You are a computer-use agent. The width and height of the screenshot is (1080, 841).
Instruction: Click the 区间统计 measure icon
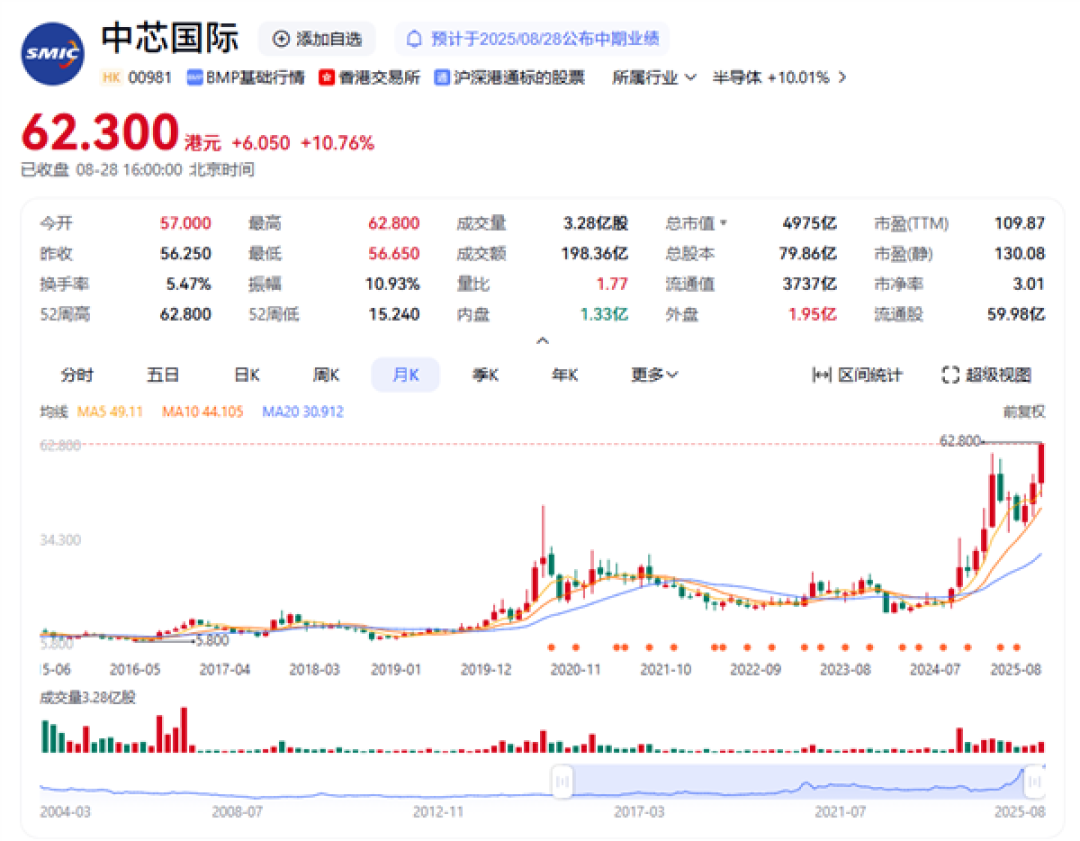pyautogui.click(x=821, y=375)
